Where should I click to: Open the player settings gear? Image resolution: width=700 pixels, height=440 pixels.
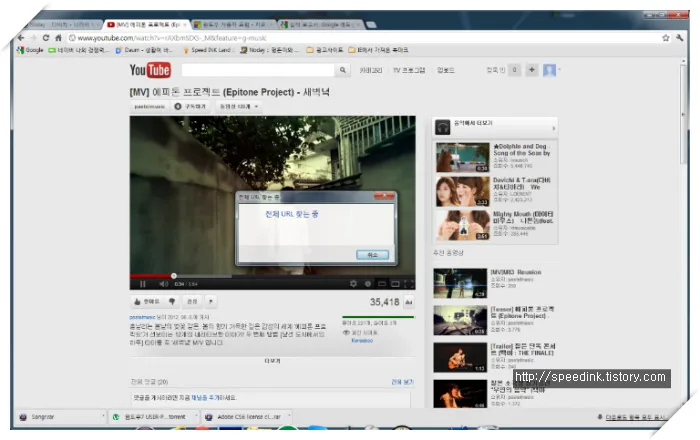coord(353,284)
